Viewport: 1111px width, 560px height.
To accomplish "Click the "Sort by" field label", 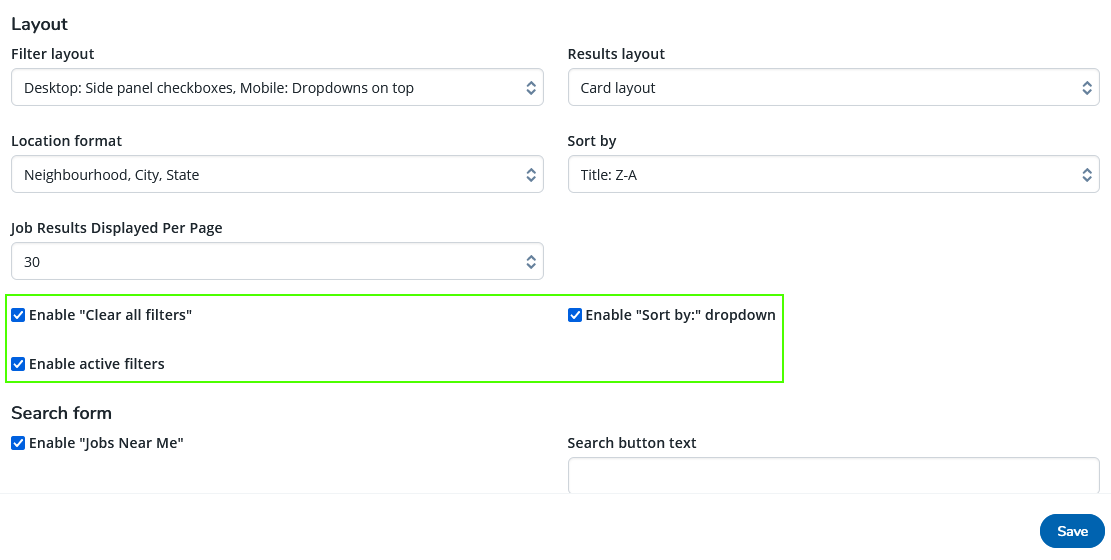I will tap(592, 141).
